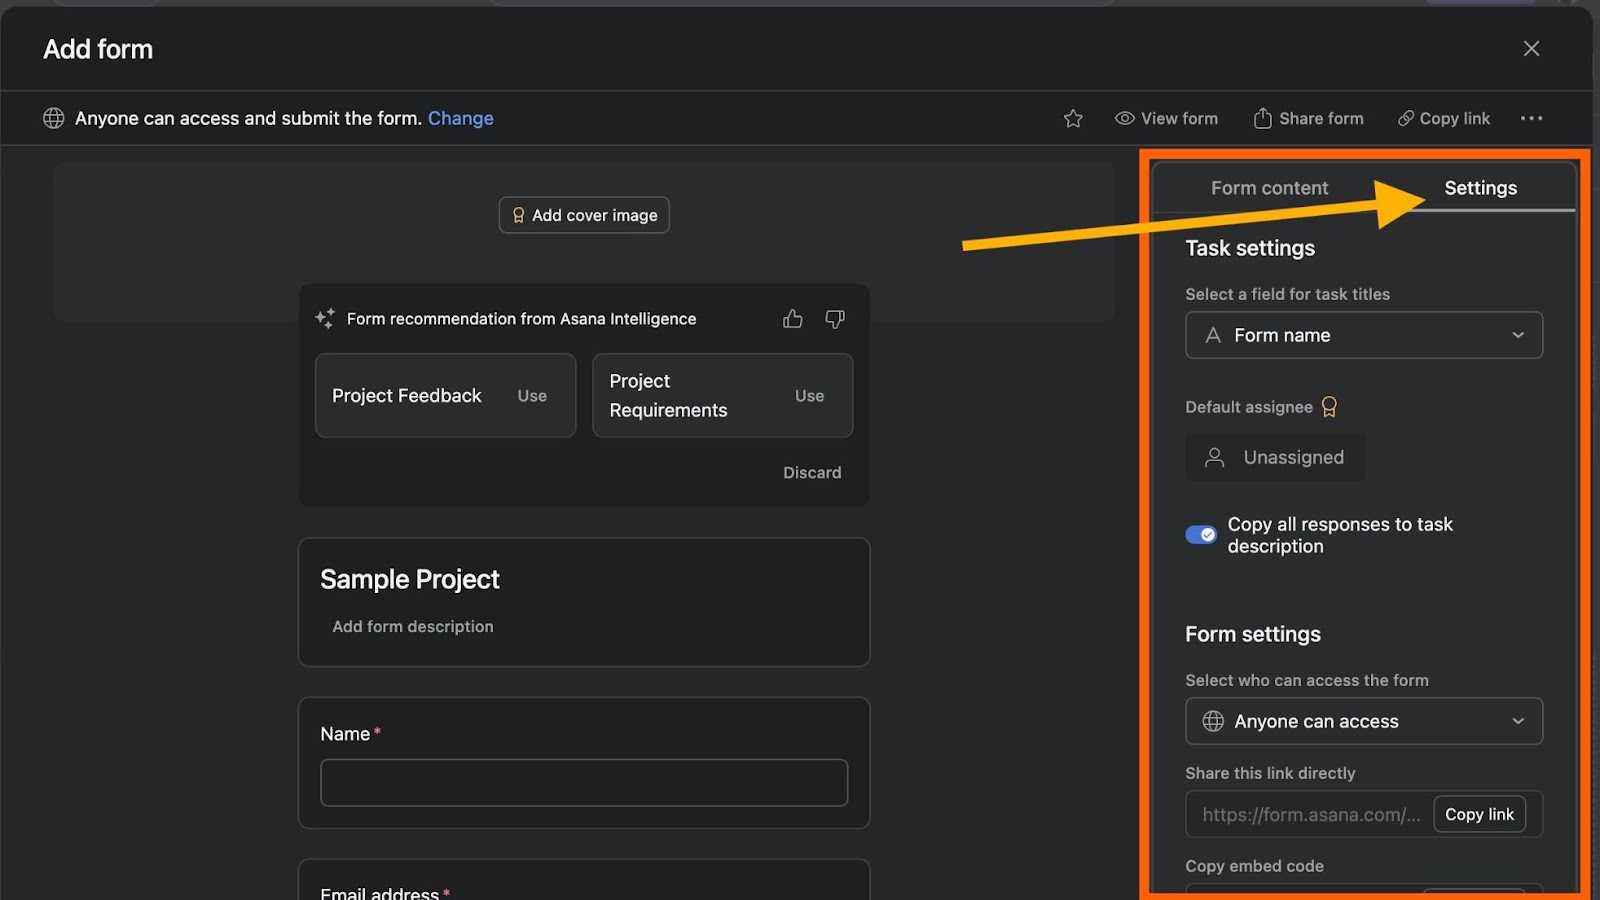Close the Add form dialog
This screenshot has width=1600, height=900.
(1531, 49)
